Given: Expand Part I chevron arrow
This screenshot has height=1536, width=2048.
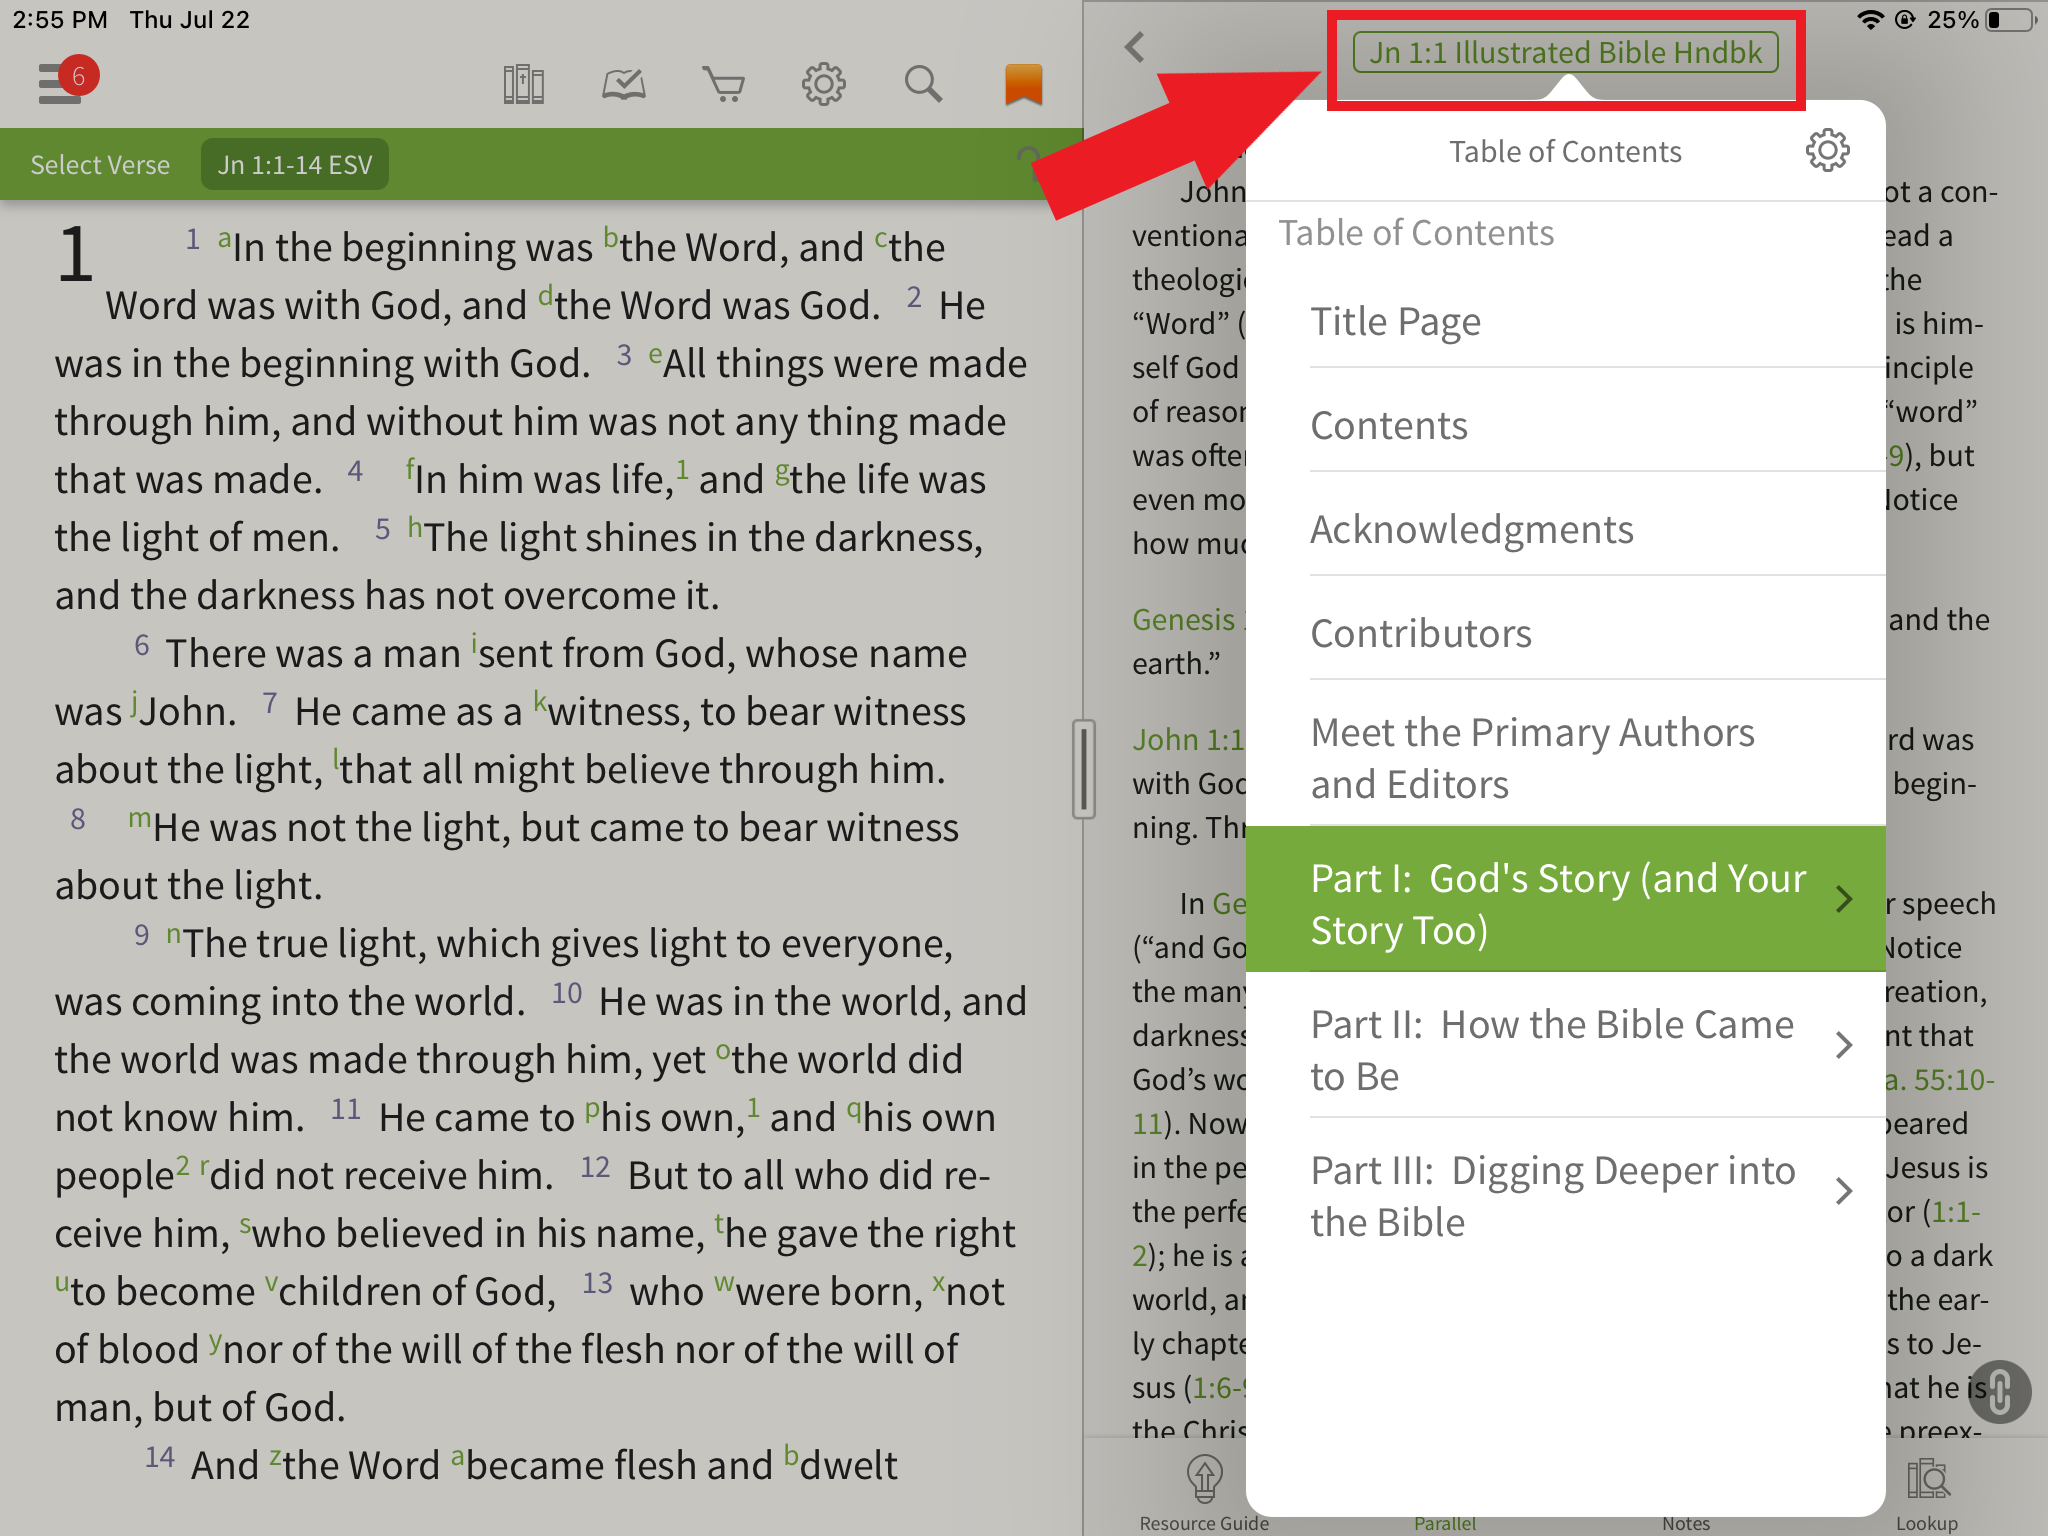Looking at the screenshot, I should (x=1845, y=899).
